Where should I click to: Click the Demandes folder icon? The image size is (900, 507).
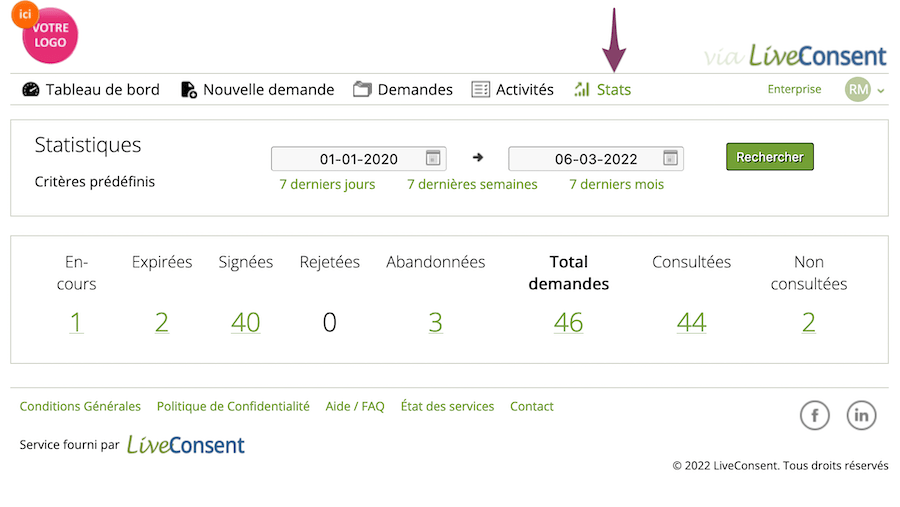362,90
